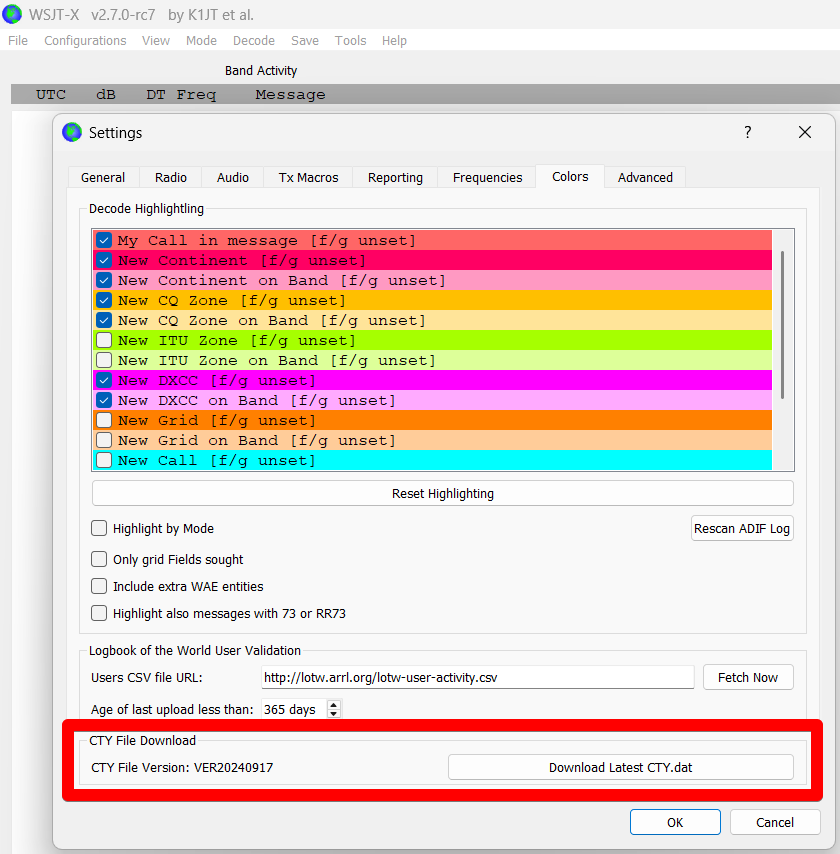Screen dimensions: 840x854
Task: Click the Reset Highlighting button
Action: click(442, 493)
